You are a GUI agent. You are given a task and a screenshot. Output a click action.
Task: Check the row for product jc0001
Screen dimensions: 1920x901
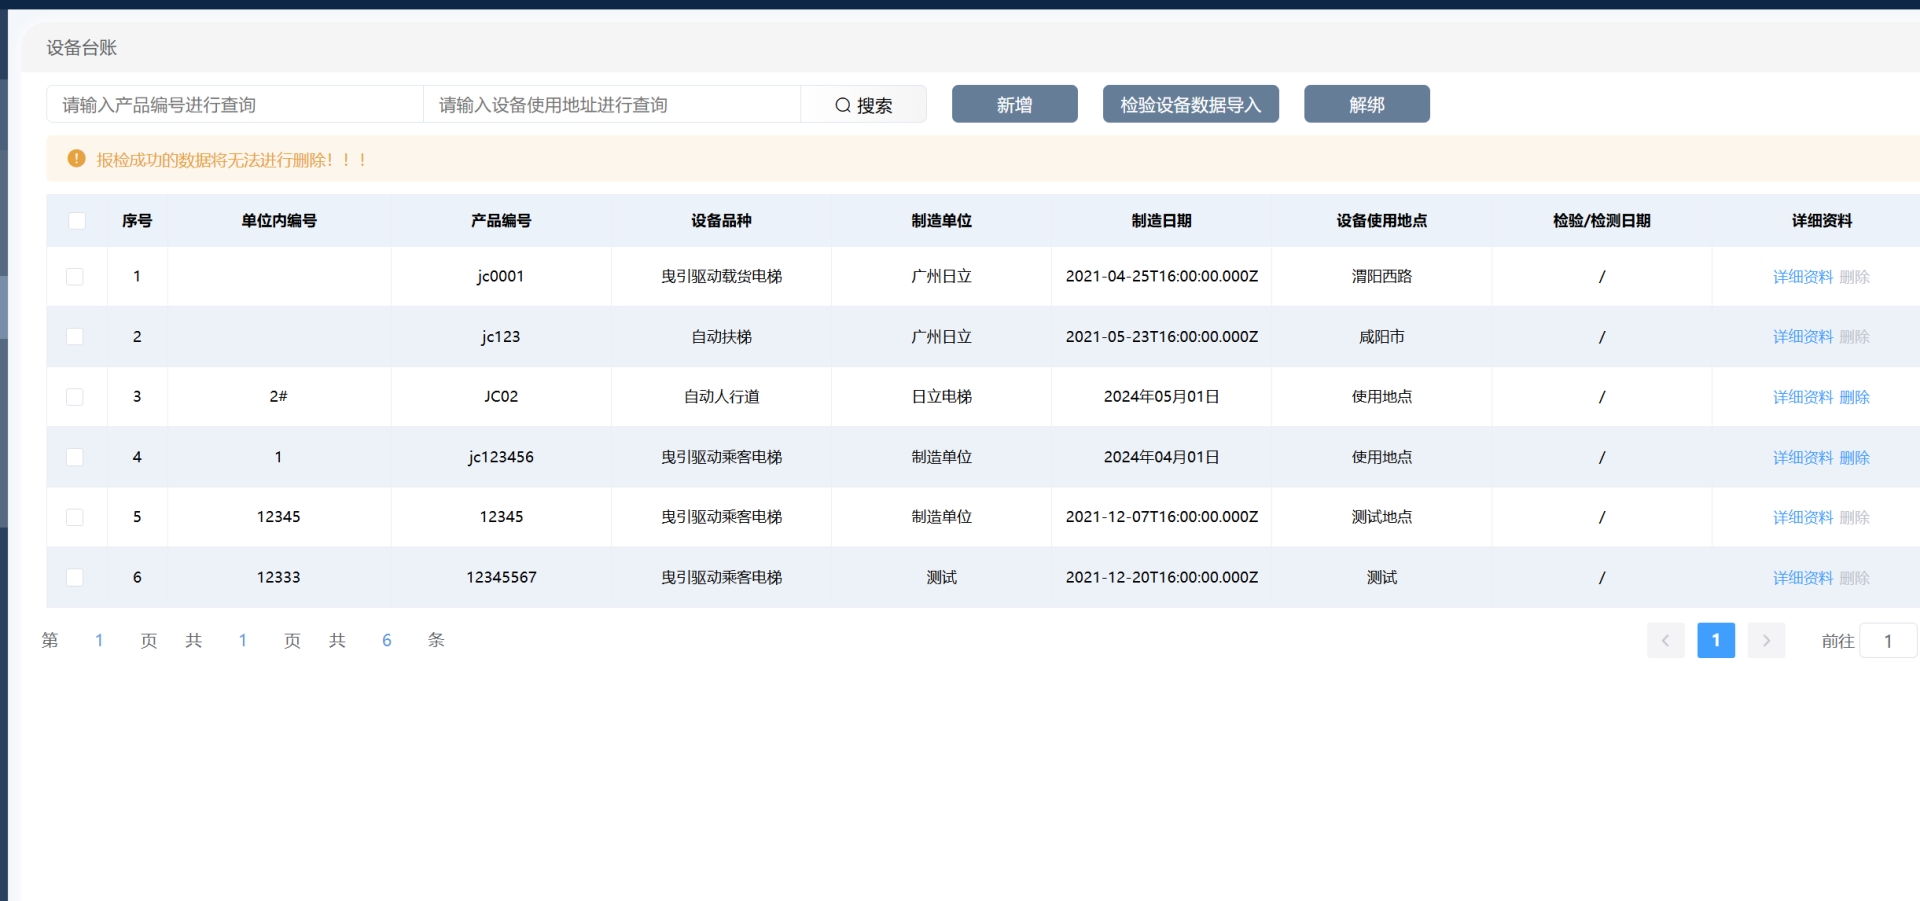tap(75, 277)
